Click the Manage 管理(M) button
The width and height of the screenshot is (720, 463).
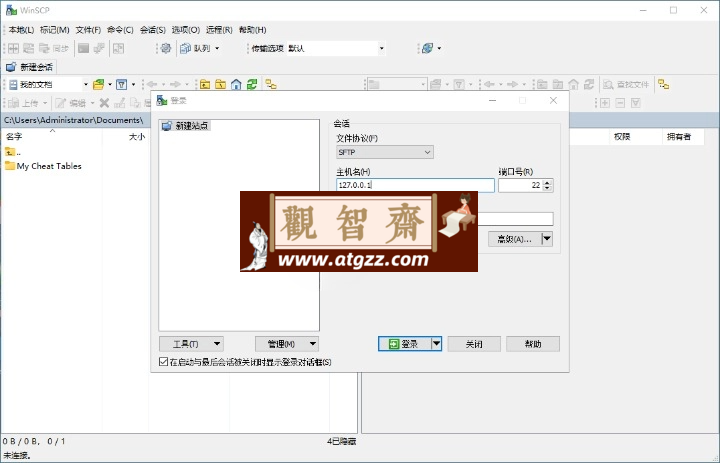click(x=287, y=344)
